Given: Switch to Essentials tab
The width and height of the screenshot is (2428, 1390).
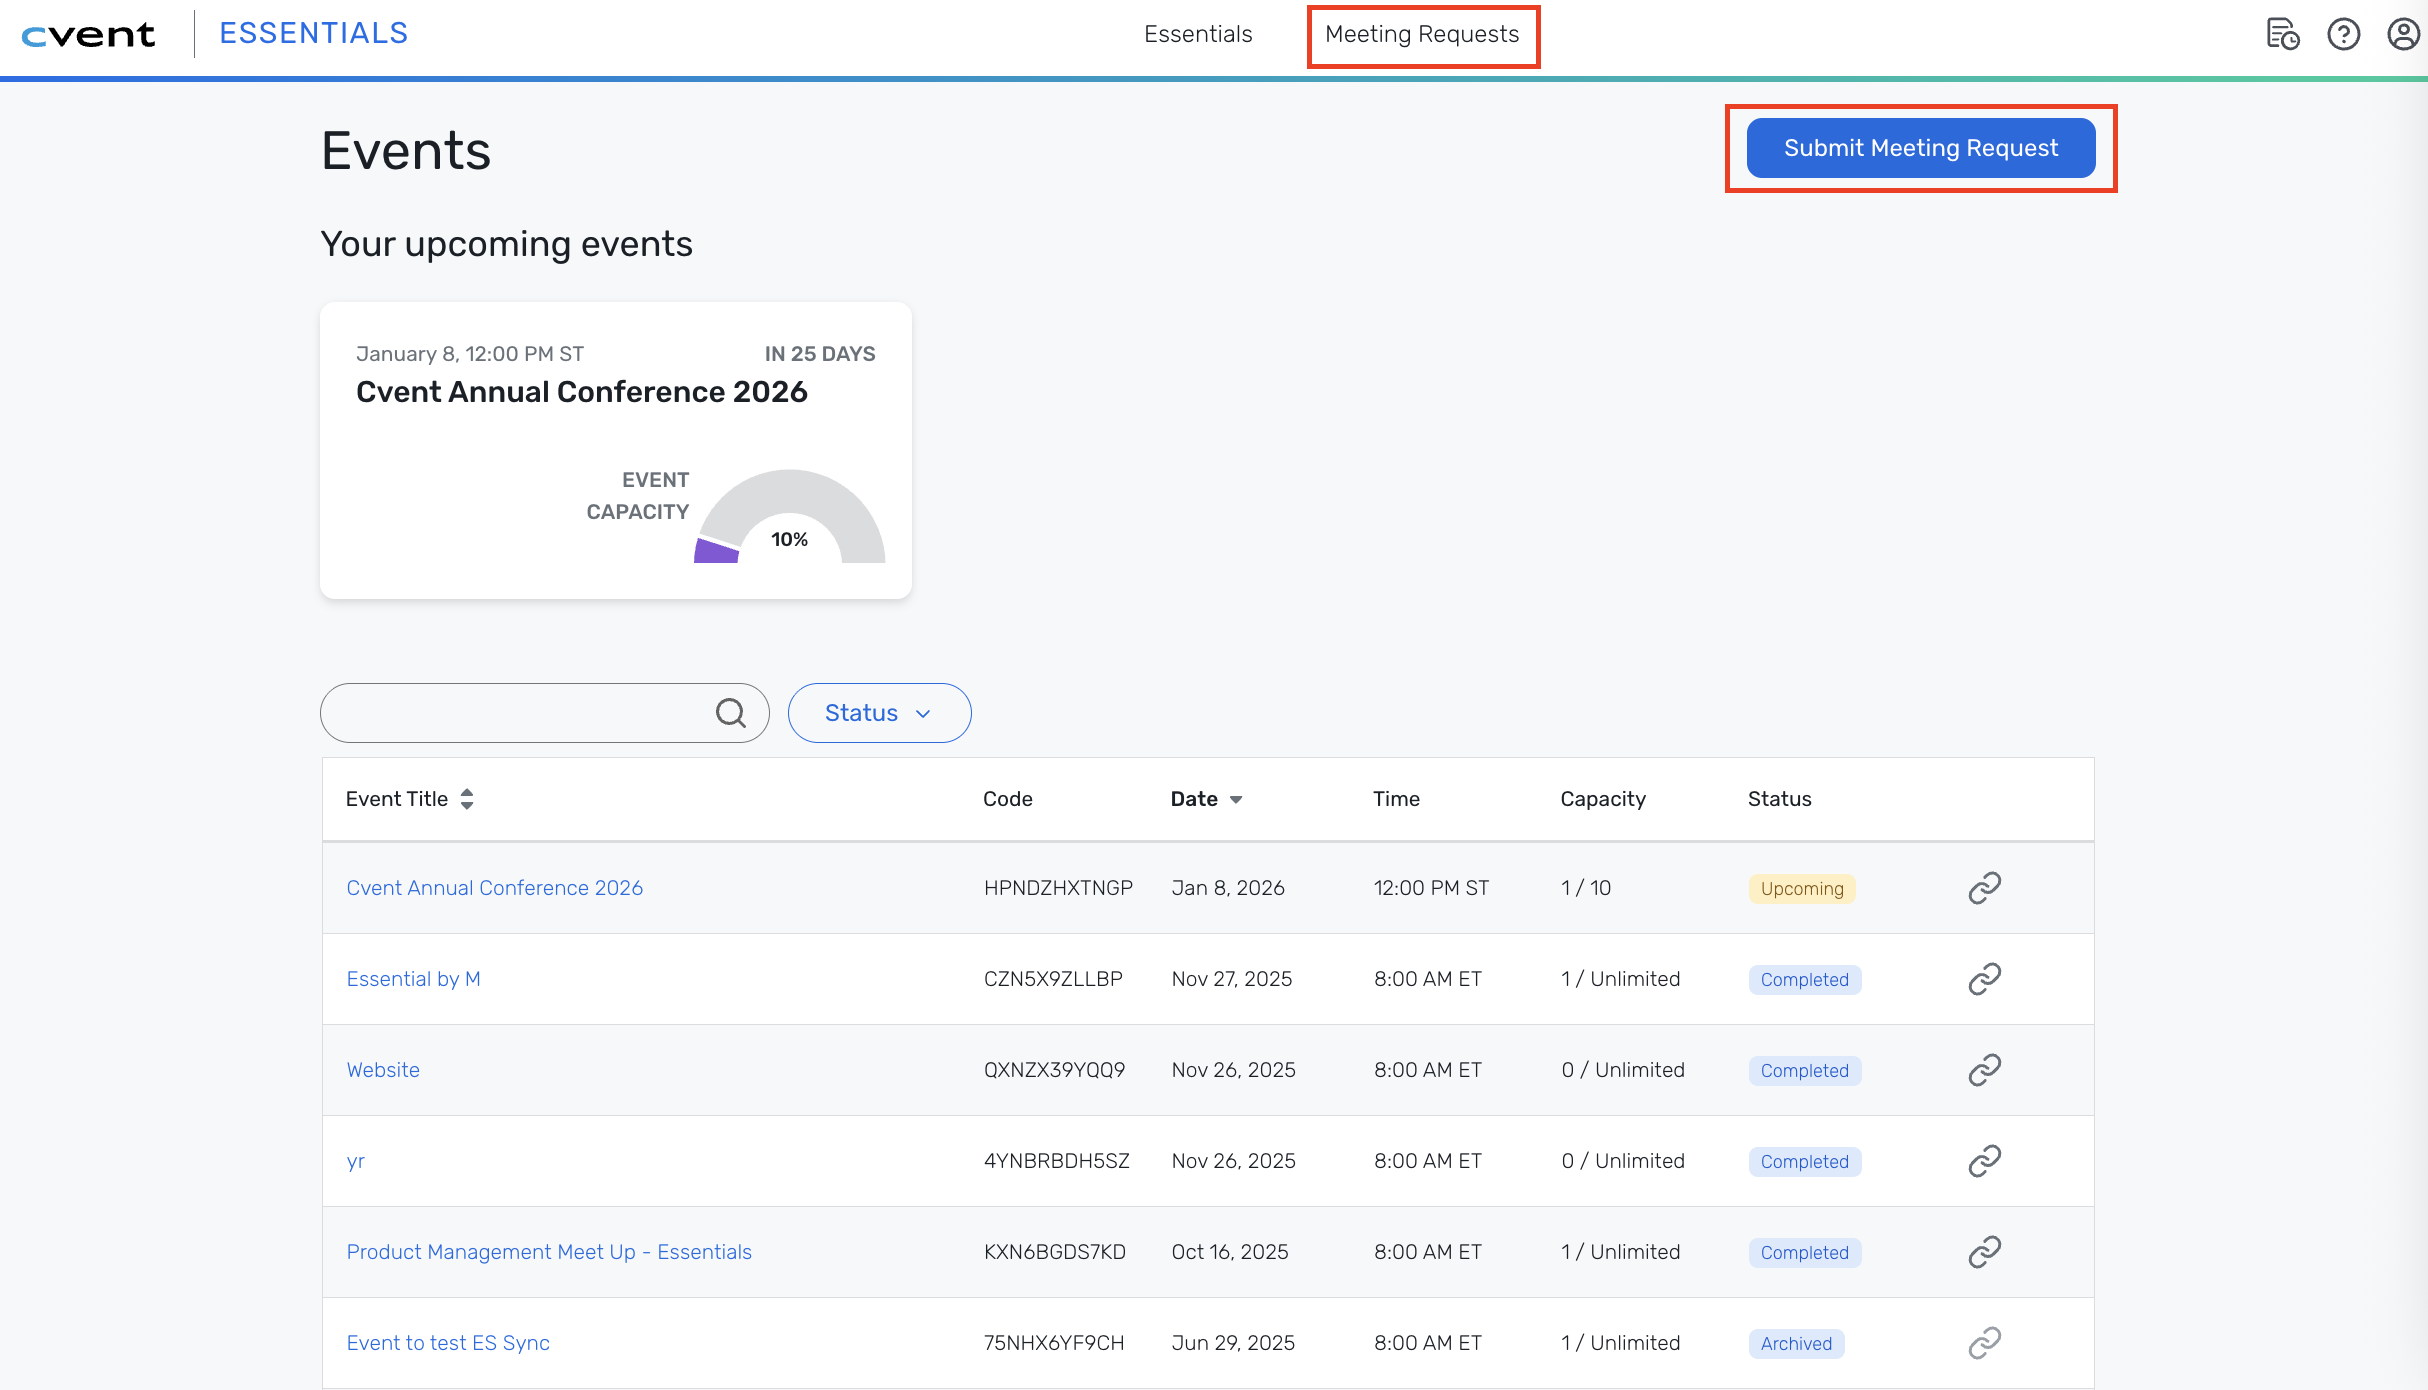Looking at the screenshot, I should (x=1198, y=35).
